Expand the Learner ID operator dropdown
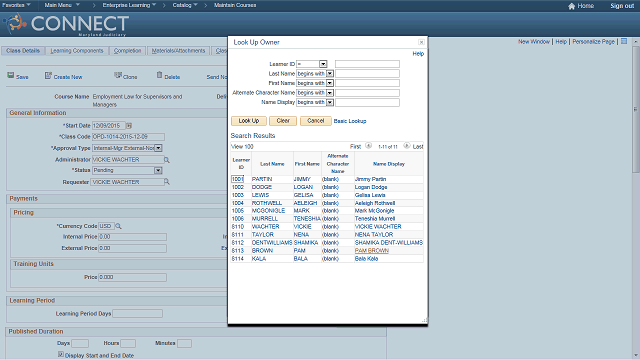The image size is (640, 360). pyautogui.click(x=323, y=64)
